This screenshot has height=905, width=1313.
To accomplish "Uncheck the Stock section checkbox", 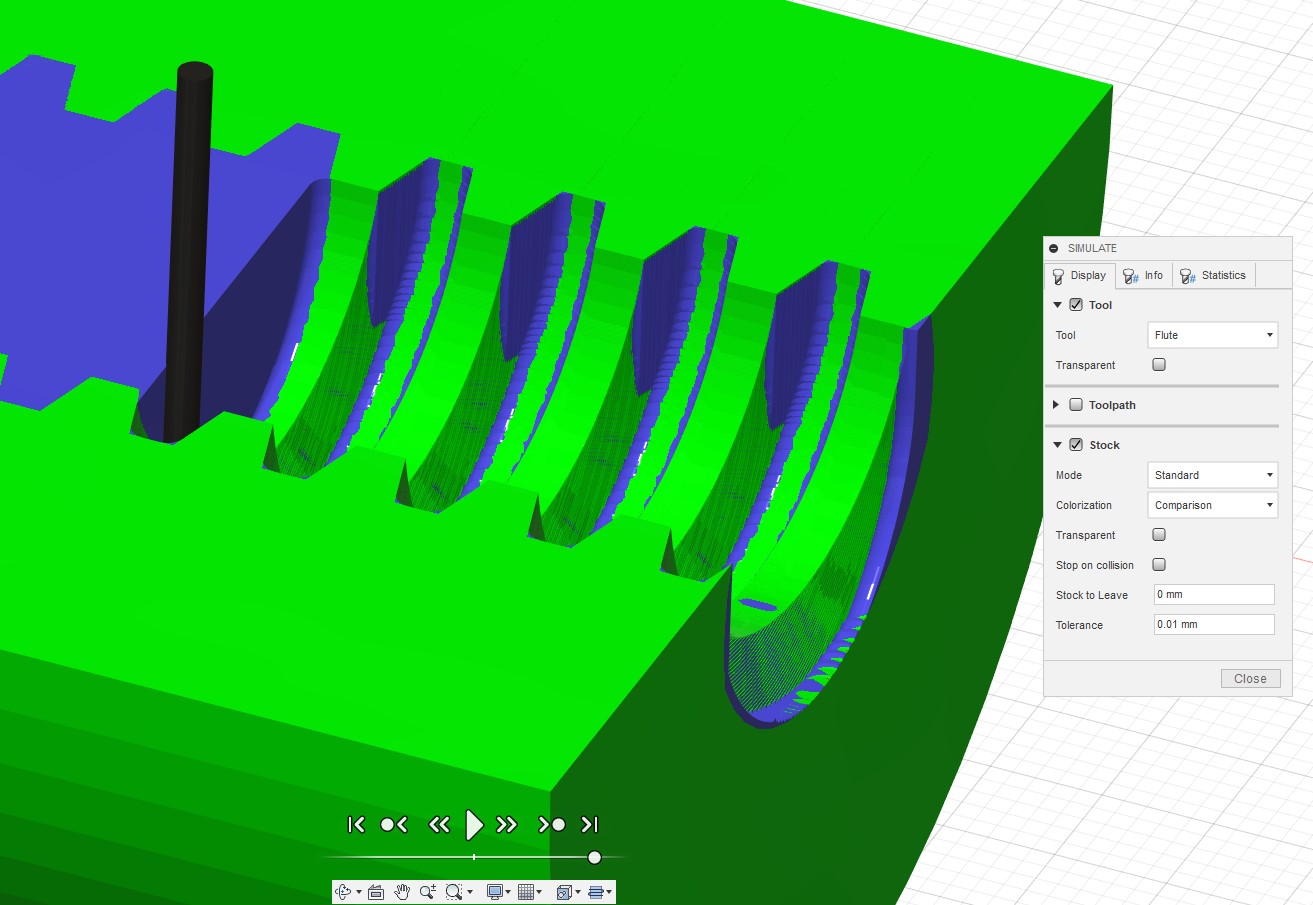I will (x=1076, y=445).
